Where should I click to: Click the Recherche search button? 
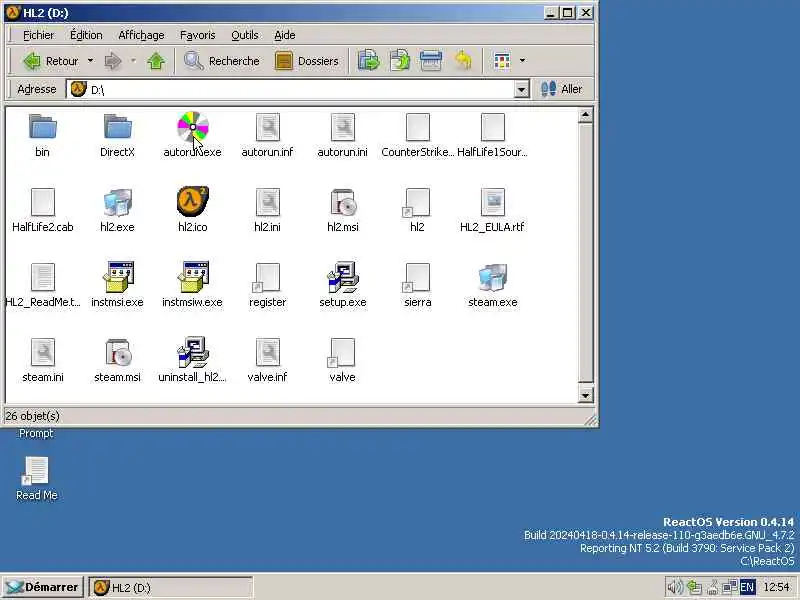[x=221, y=61]
